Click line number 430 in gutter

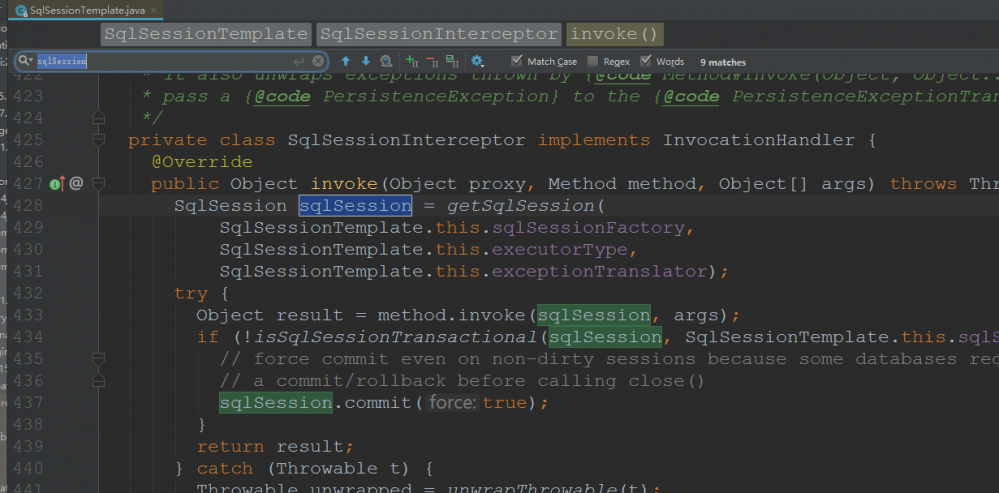coord(27,250)
